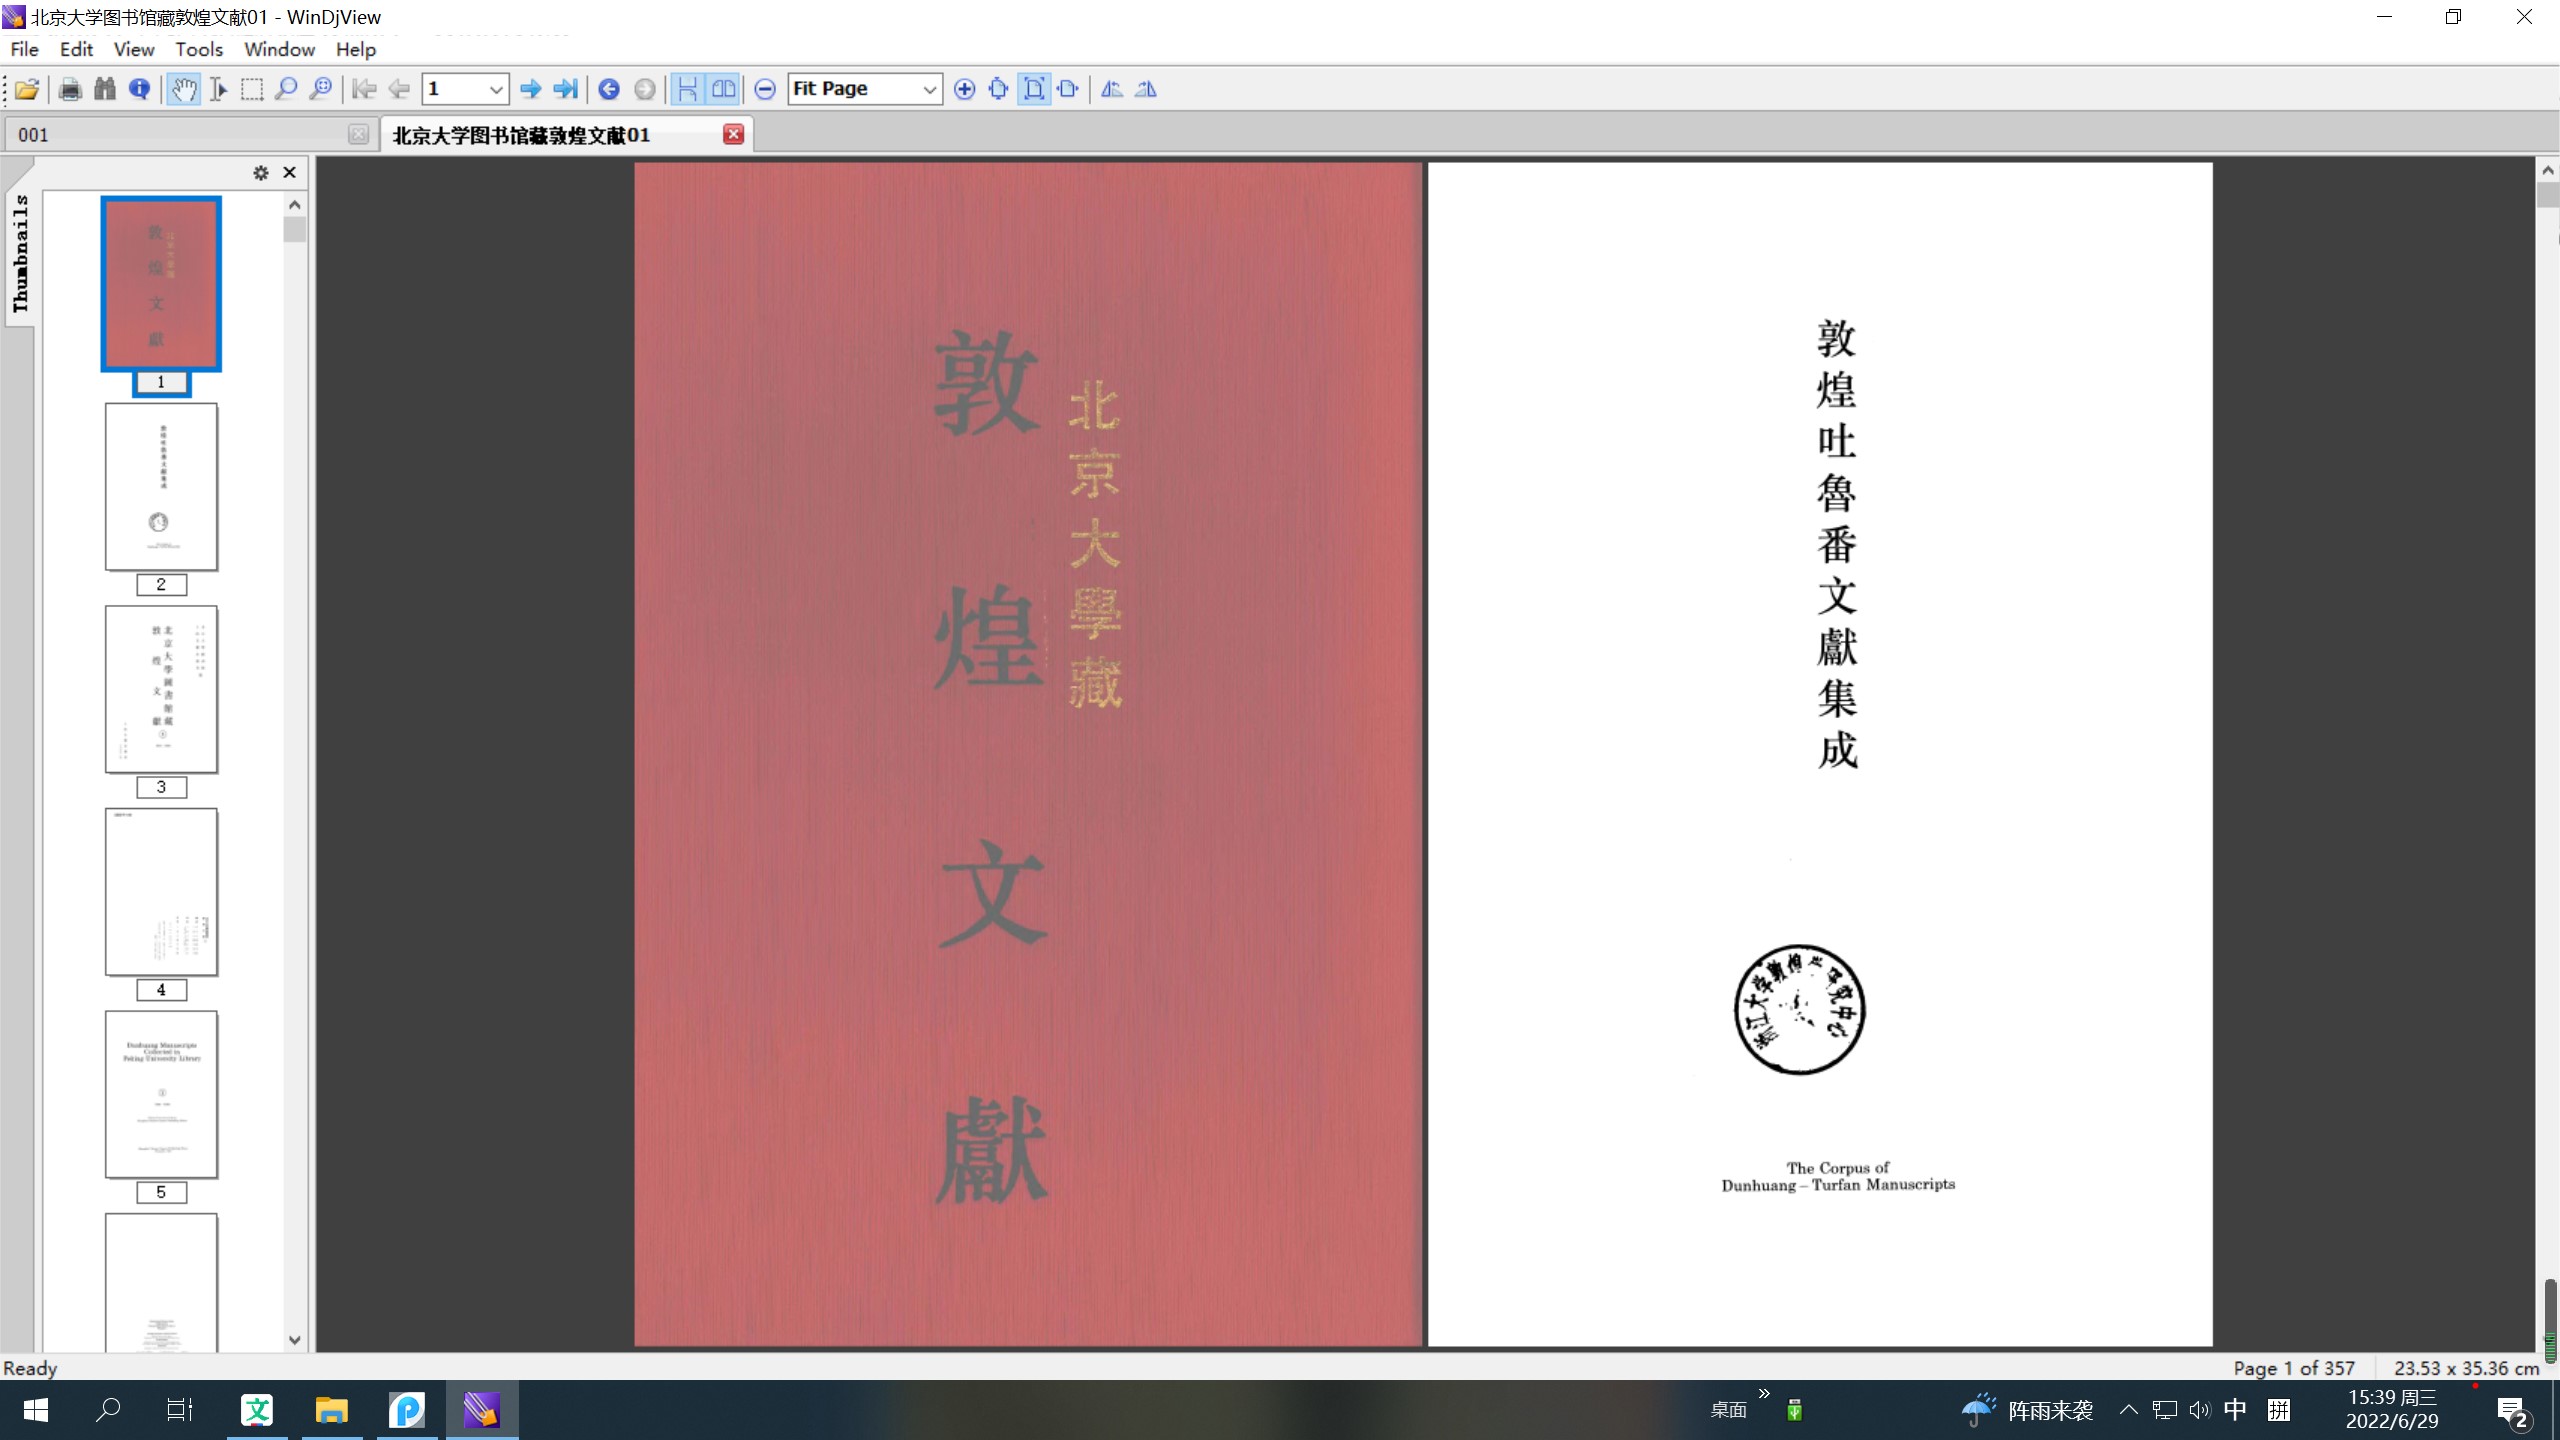
Task: Open the Edit menu
Action: point(76,49)
